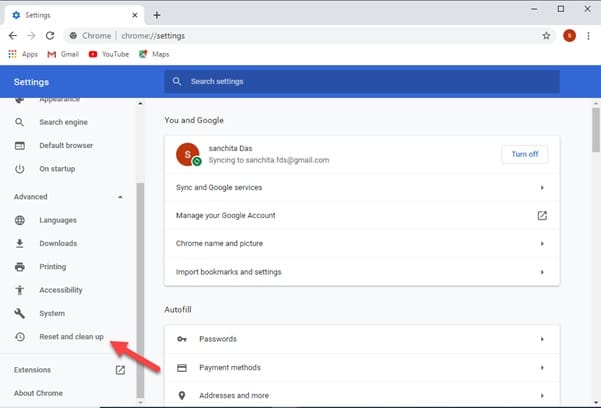The width and height of the screenshot is (601, 408).
Task: Click the Accessibility person icon
Action: pyautogui.click(x=20, y=290)
